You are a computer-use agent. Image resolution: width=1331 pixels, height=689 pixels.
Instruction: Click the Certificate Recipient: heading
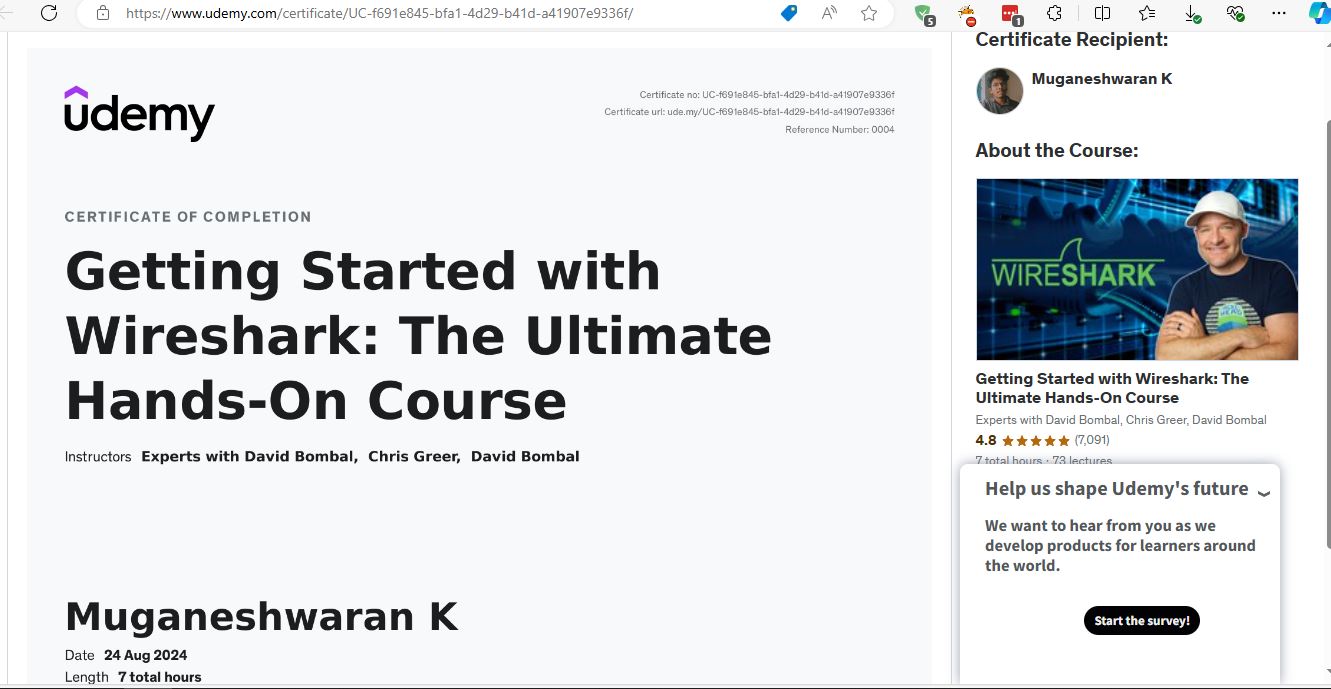point(1072,40)
